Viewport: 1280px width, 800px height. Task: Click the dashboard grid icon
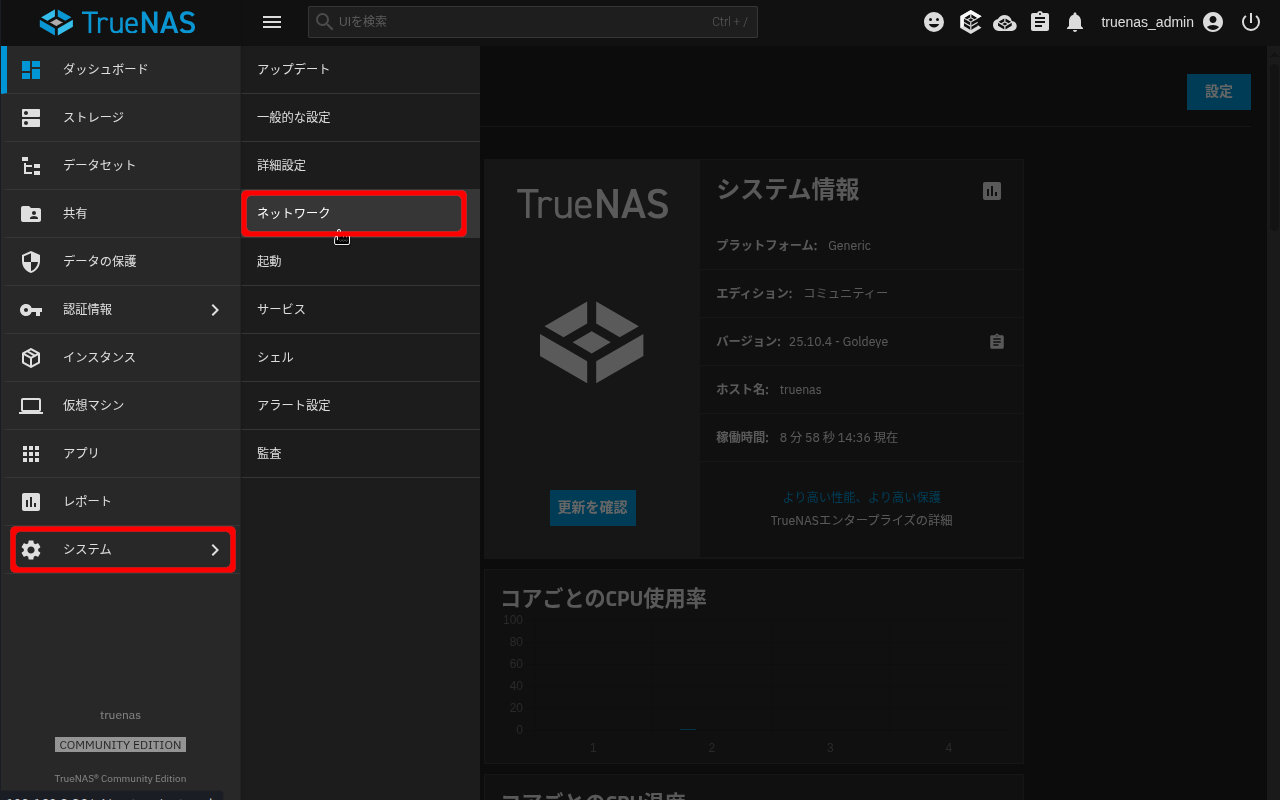tap(31, 69)
